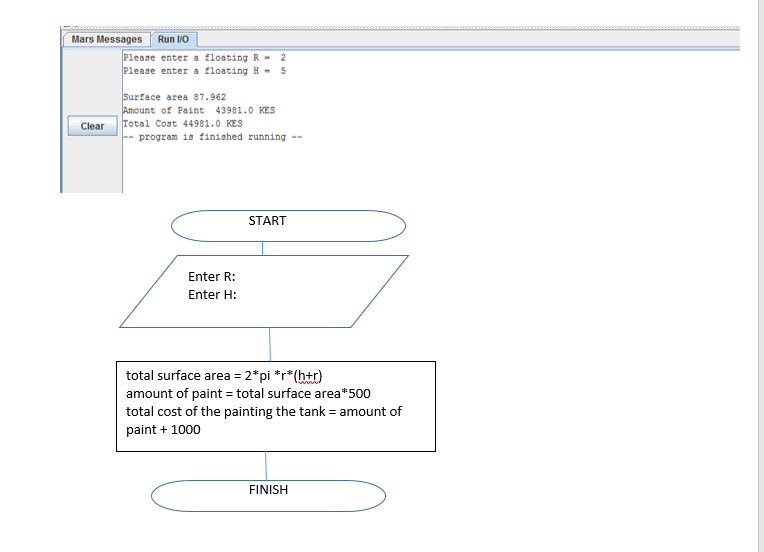Select the FINISH terminator shape
Viewport: 764px width, 552px height.
268,495
